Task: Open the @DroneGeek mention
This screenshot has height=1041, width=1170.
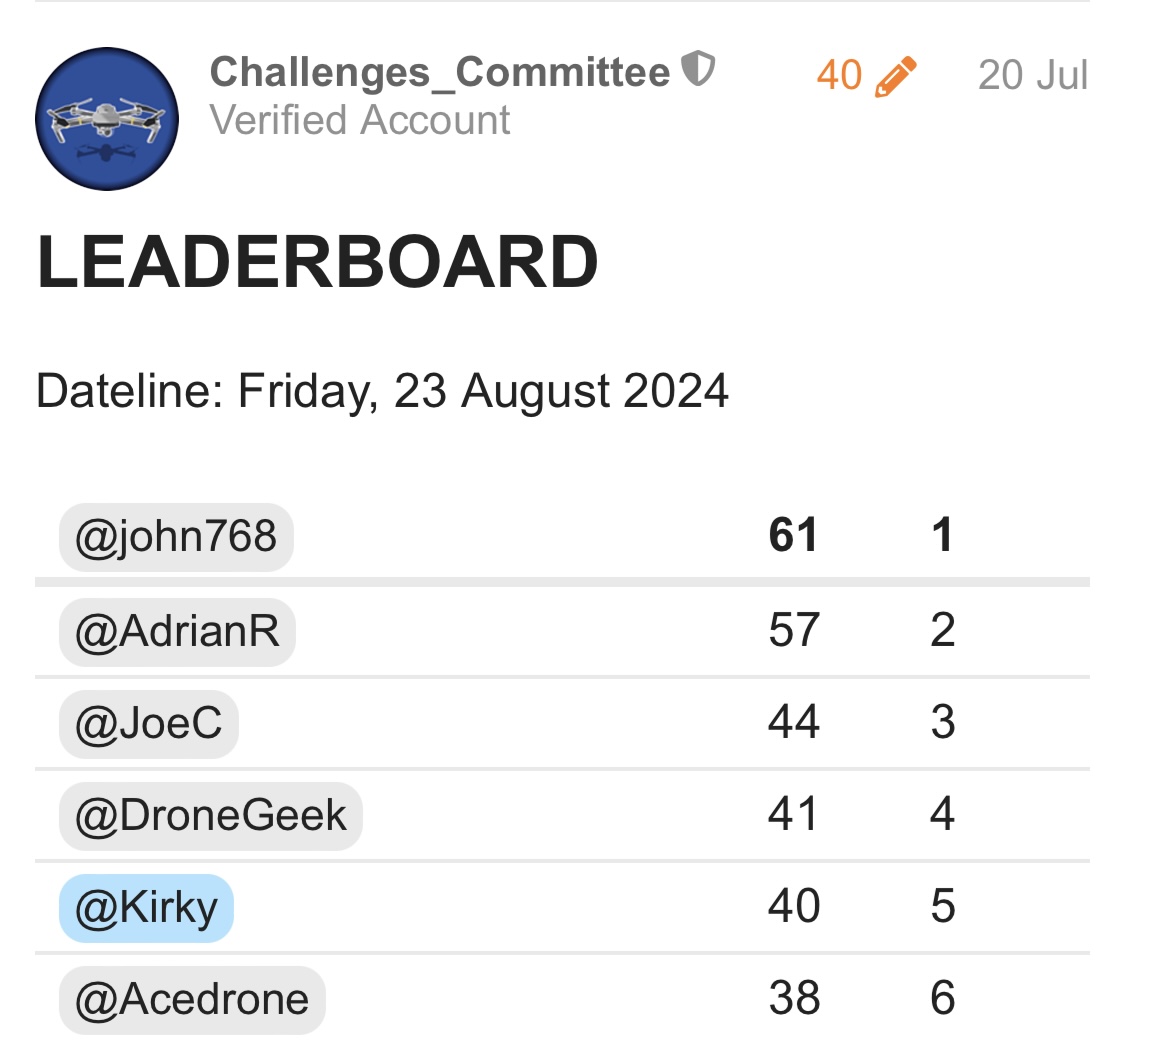Action: [210, 816]
